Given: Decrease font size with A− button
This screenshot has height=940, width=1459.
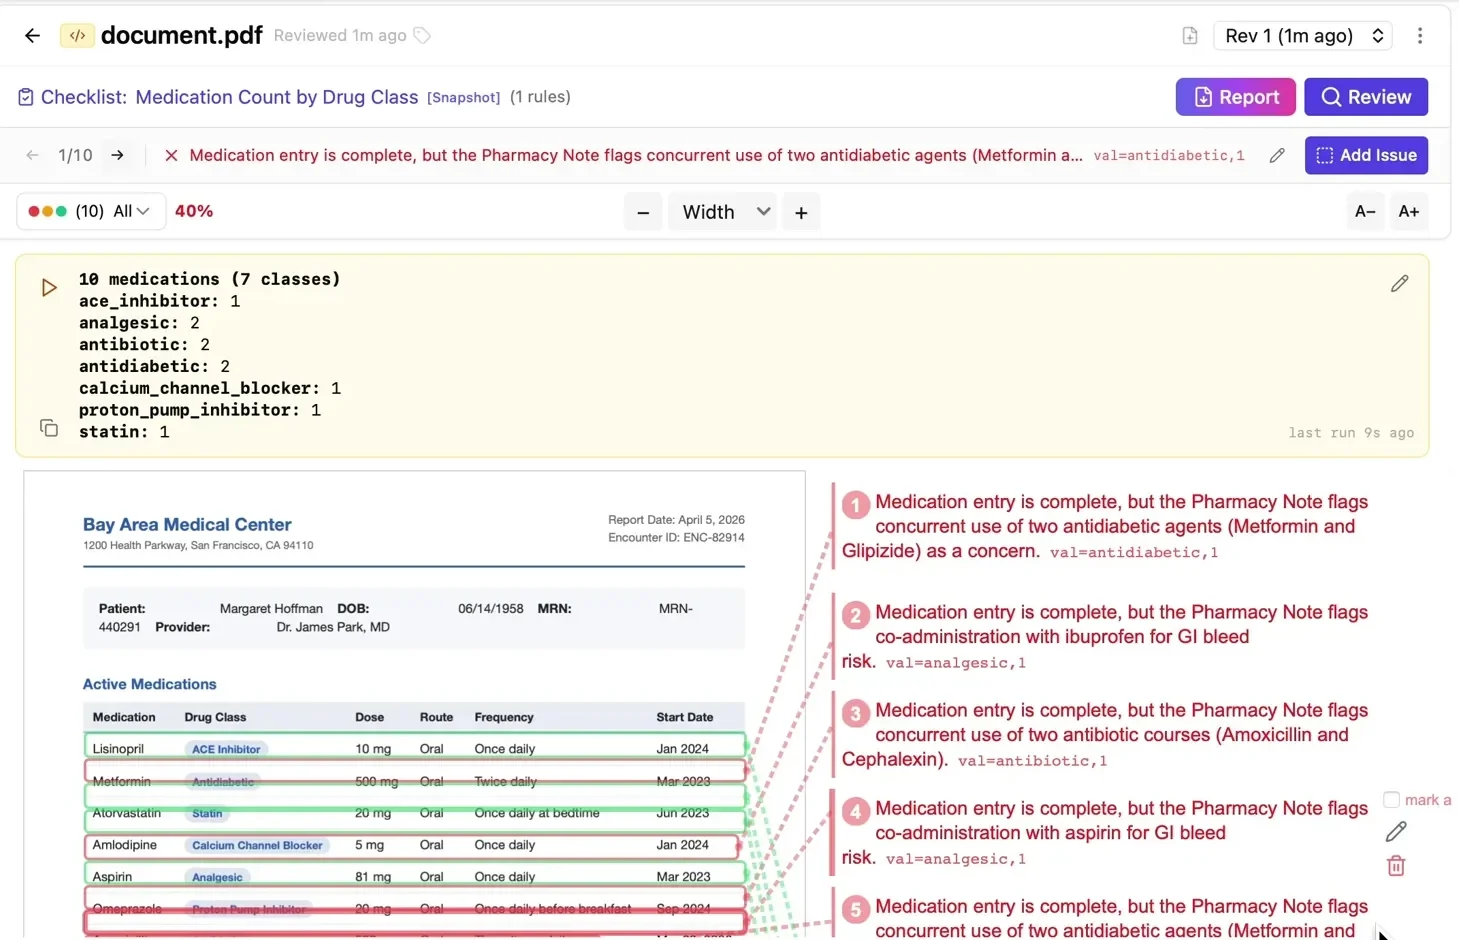Looking at the screenshot, I should pyautogui.click(x=1364, y=211).
